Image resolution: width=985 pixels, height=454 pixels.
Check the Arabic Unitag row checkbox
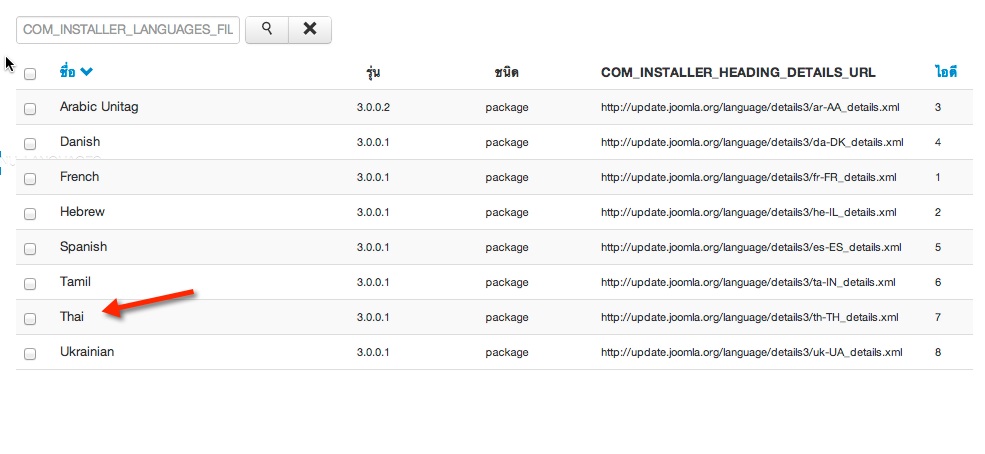point(30,109)
